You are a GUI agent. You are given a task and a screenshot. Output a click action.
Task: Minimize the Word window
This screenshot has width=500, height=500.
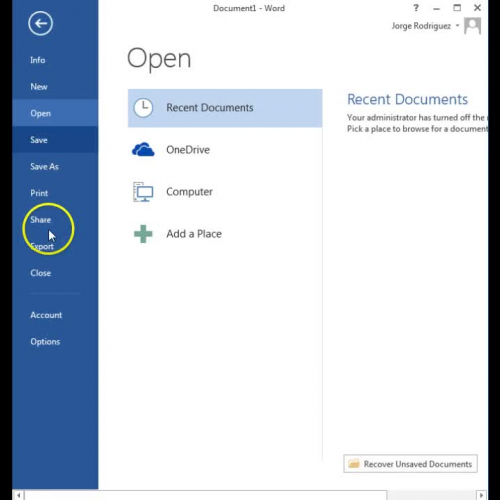point(436,8)
